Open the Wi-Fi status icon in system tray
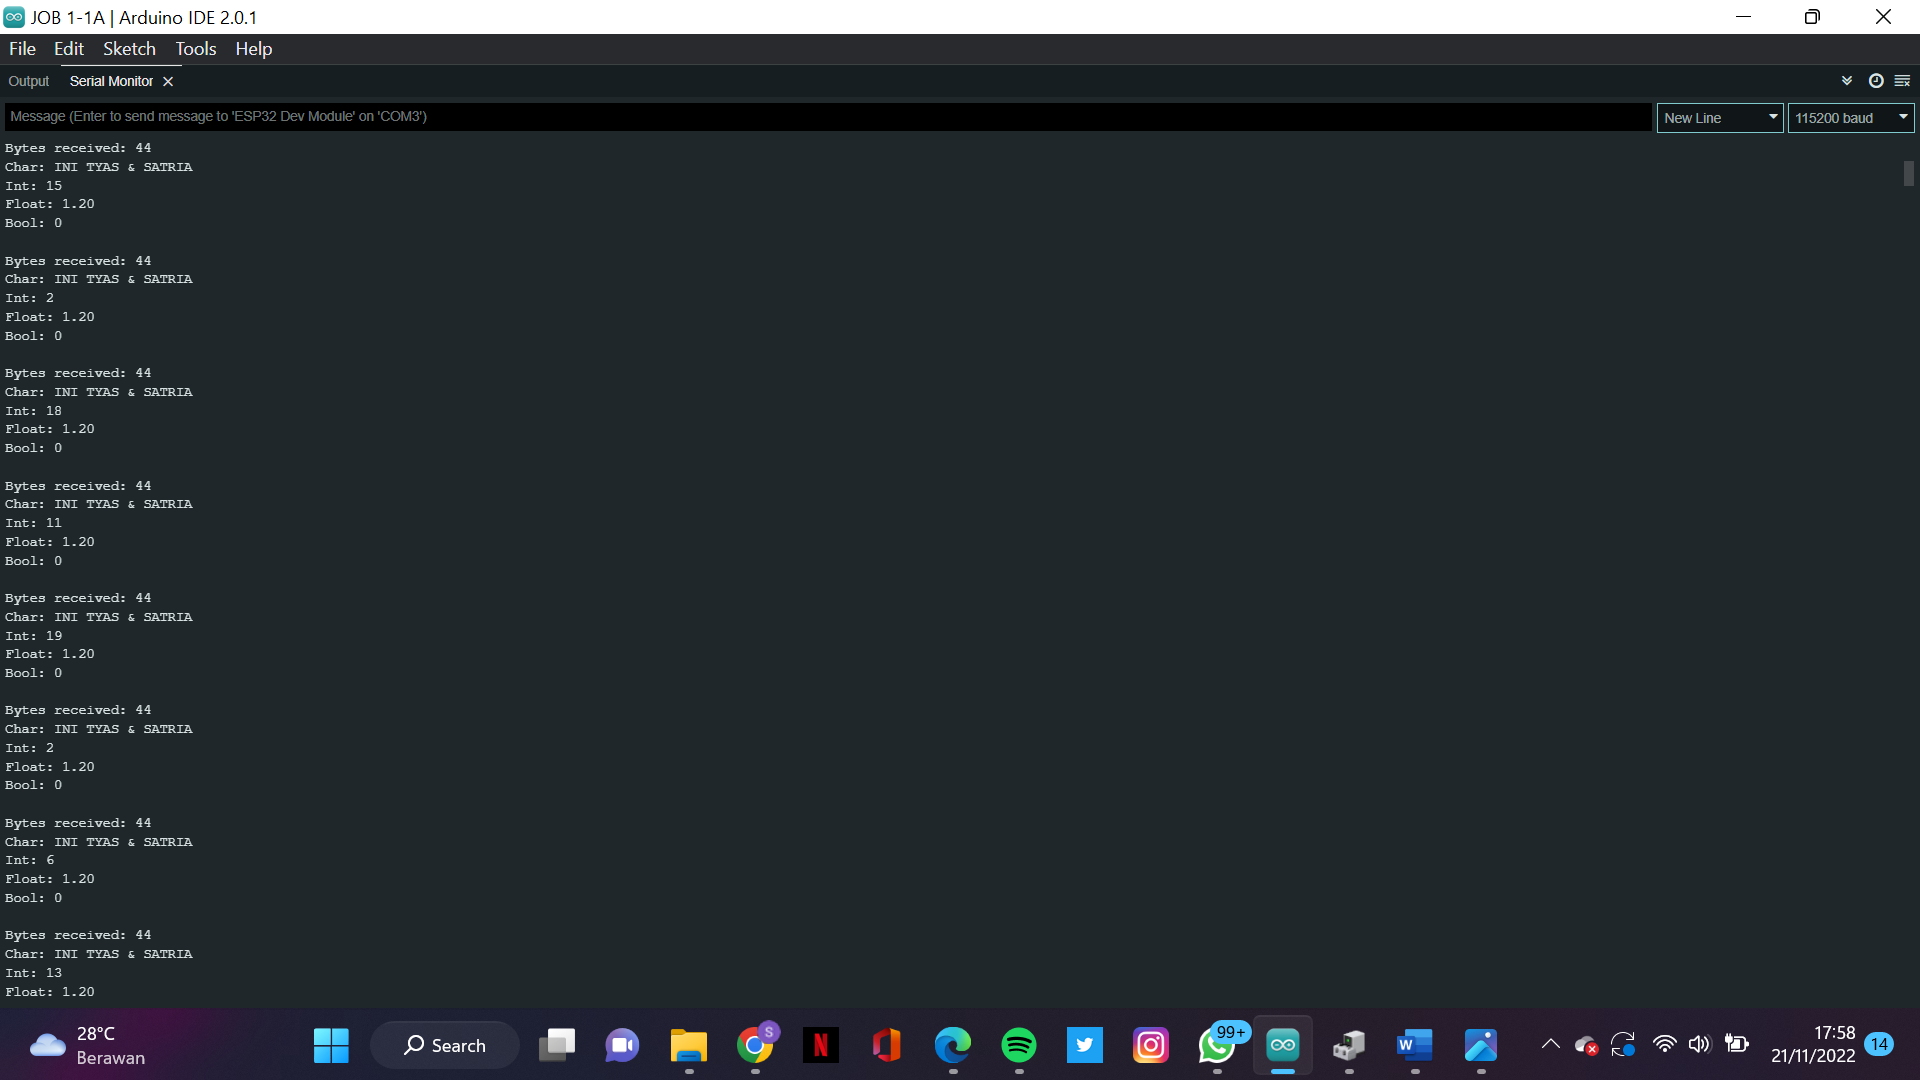The height and width of the screenshot is (1080, 1920). click(1664, 1044)
